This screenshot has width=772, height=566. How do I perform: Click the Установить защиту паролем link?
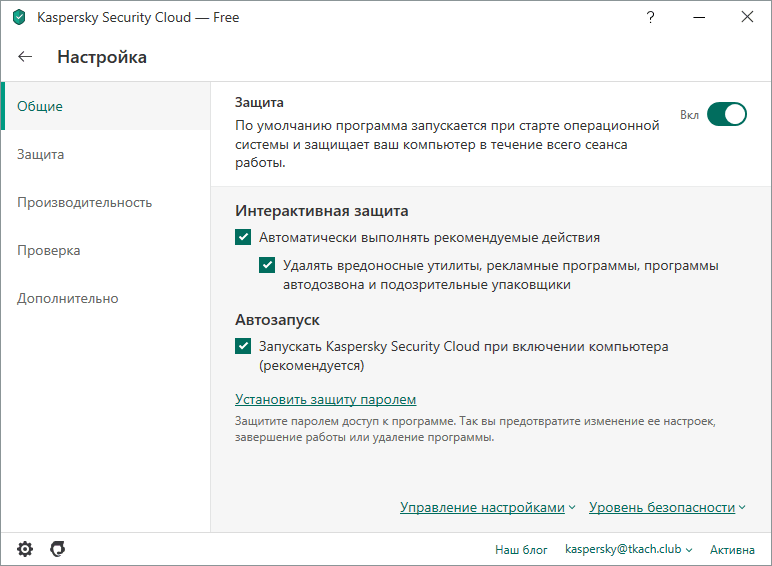(325, 400)
